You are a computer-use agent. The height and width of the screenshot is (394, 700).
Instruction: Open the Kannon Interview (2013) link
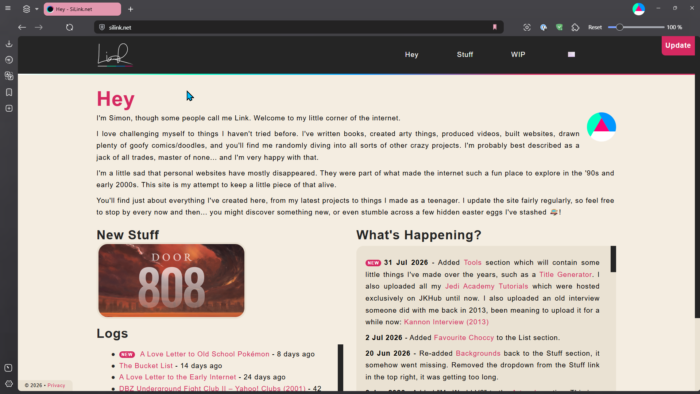pyautogui.click(x=446, y=322)
